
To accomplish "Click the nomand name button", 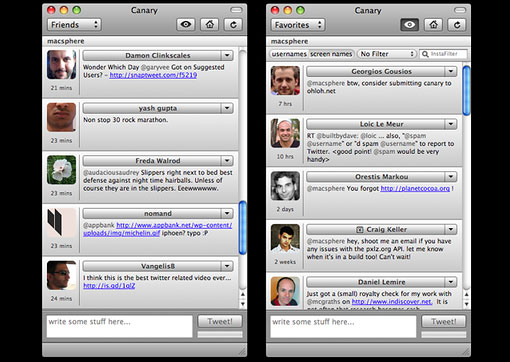I will 152,213.
